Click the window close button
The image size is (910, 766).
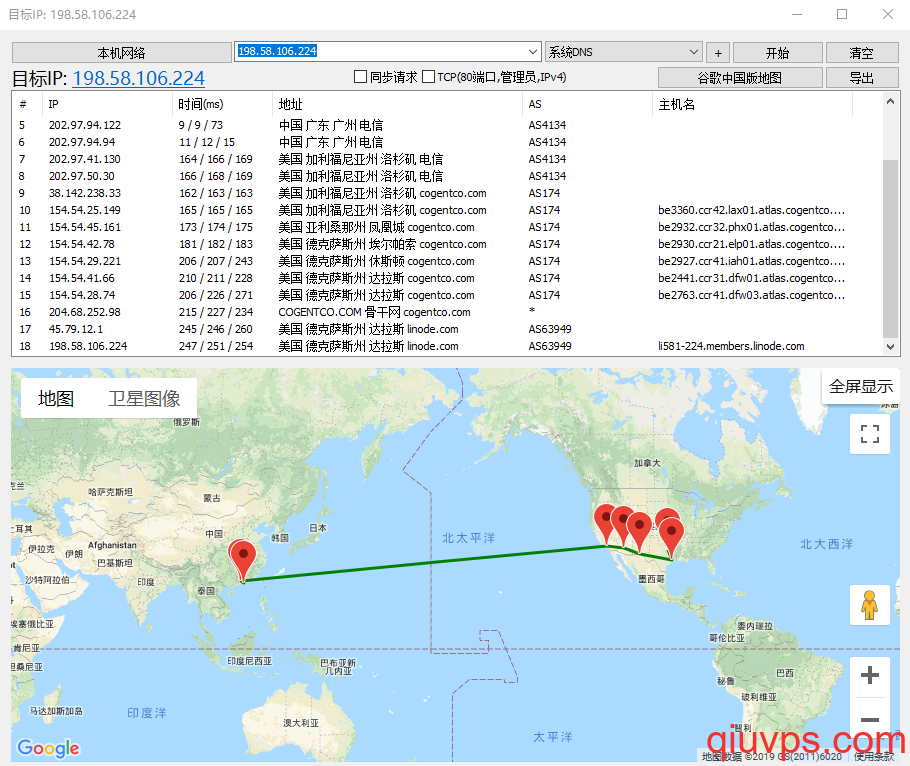click(x=888, y=15)
